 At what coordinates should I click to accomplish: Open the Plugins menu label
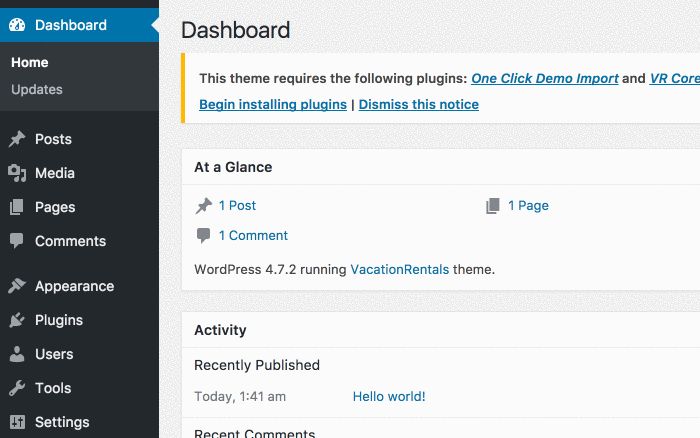[x=59, y=320]
